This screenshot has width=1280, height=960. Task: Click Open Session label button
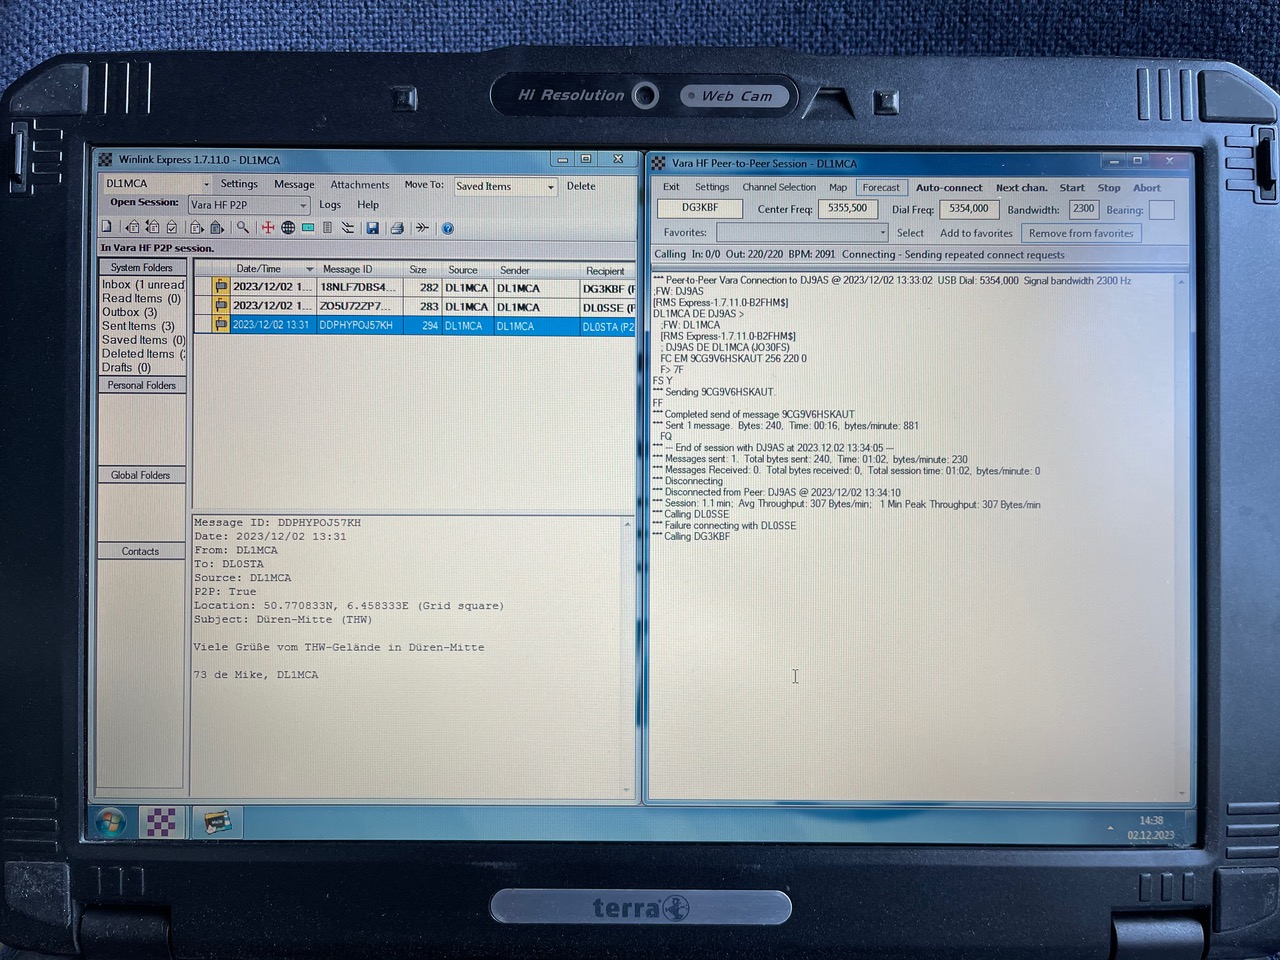[144, 203]
